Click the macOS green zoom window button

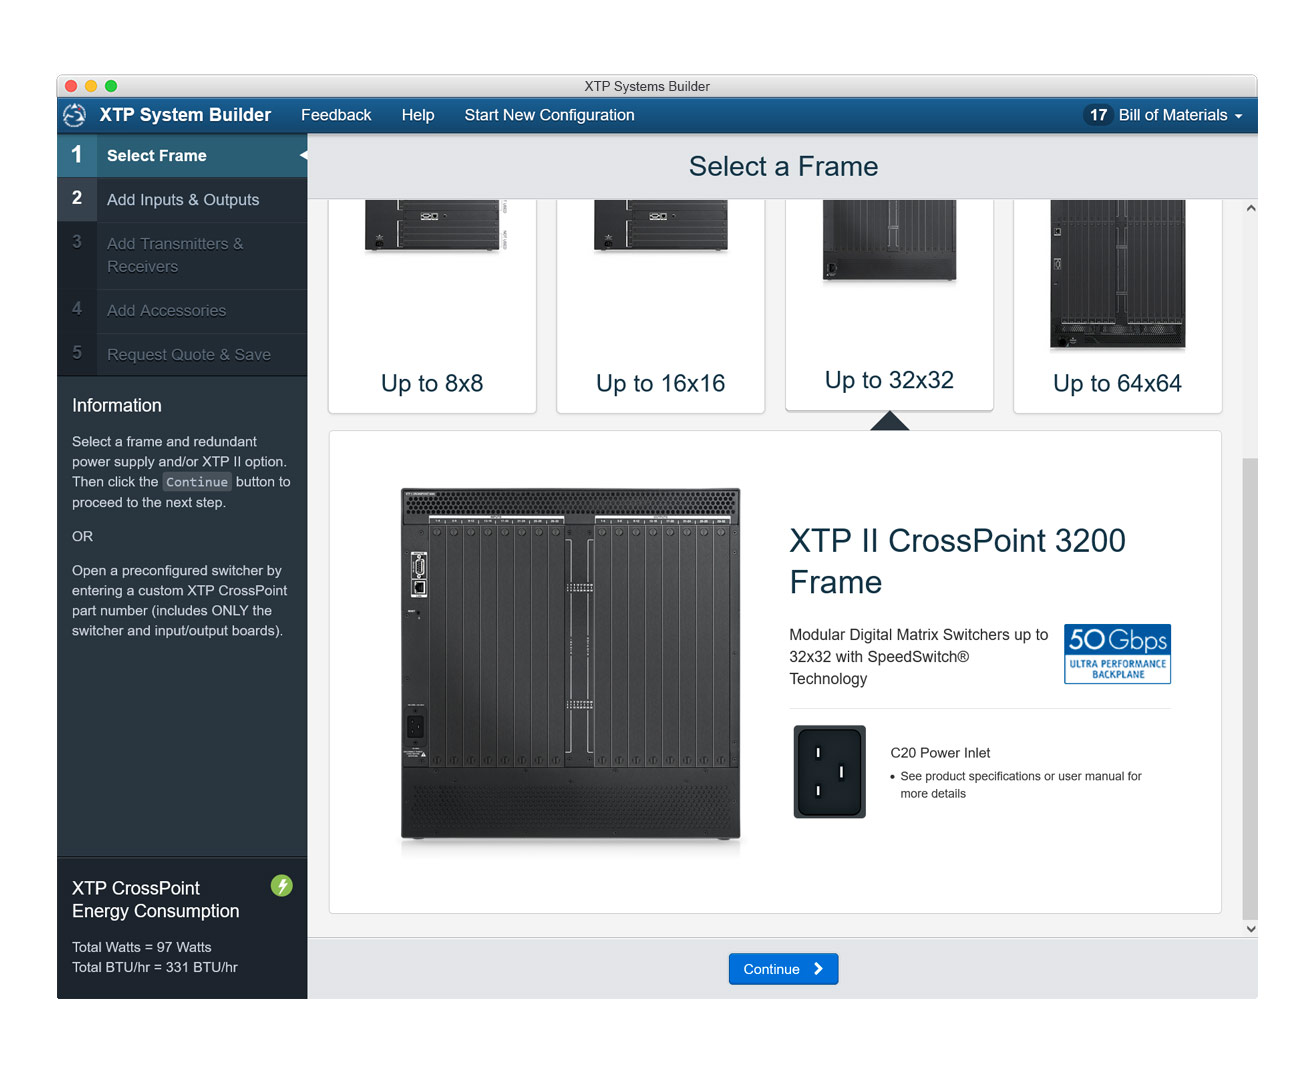click(x=111, y=86)
